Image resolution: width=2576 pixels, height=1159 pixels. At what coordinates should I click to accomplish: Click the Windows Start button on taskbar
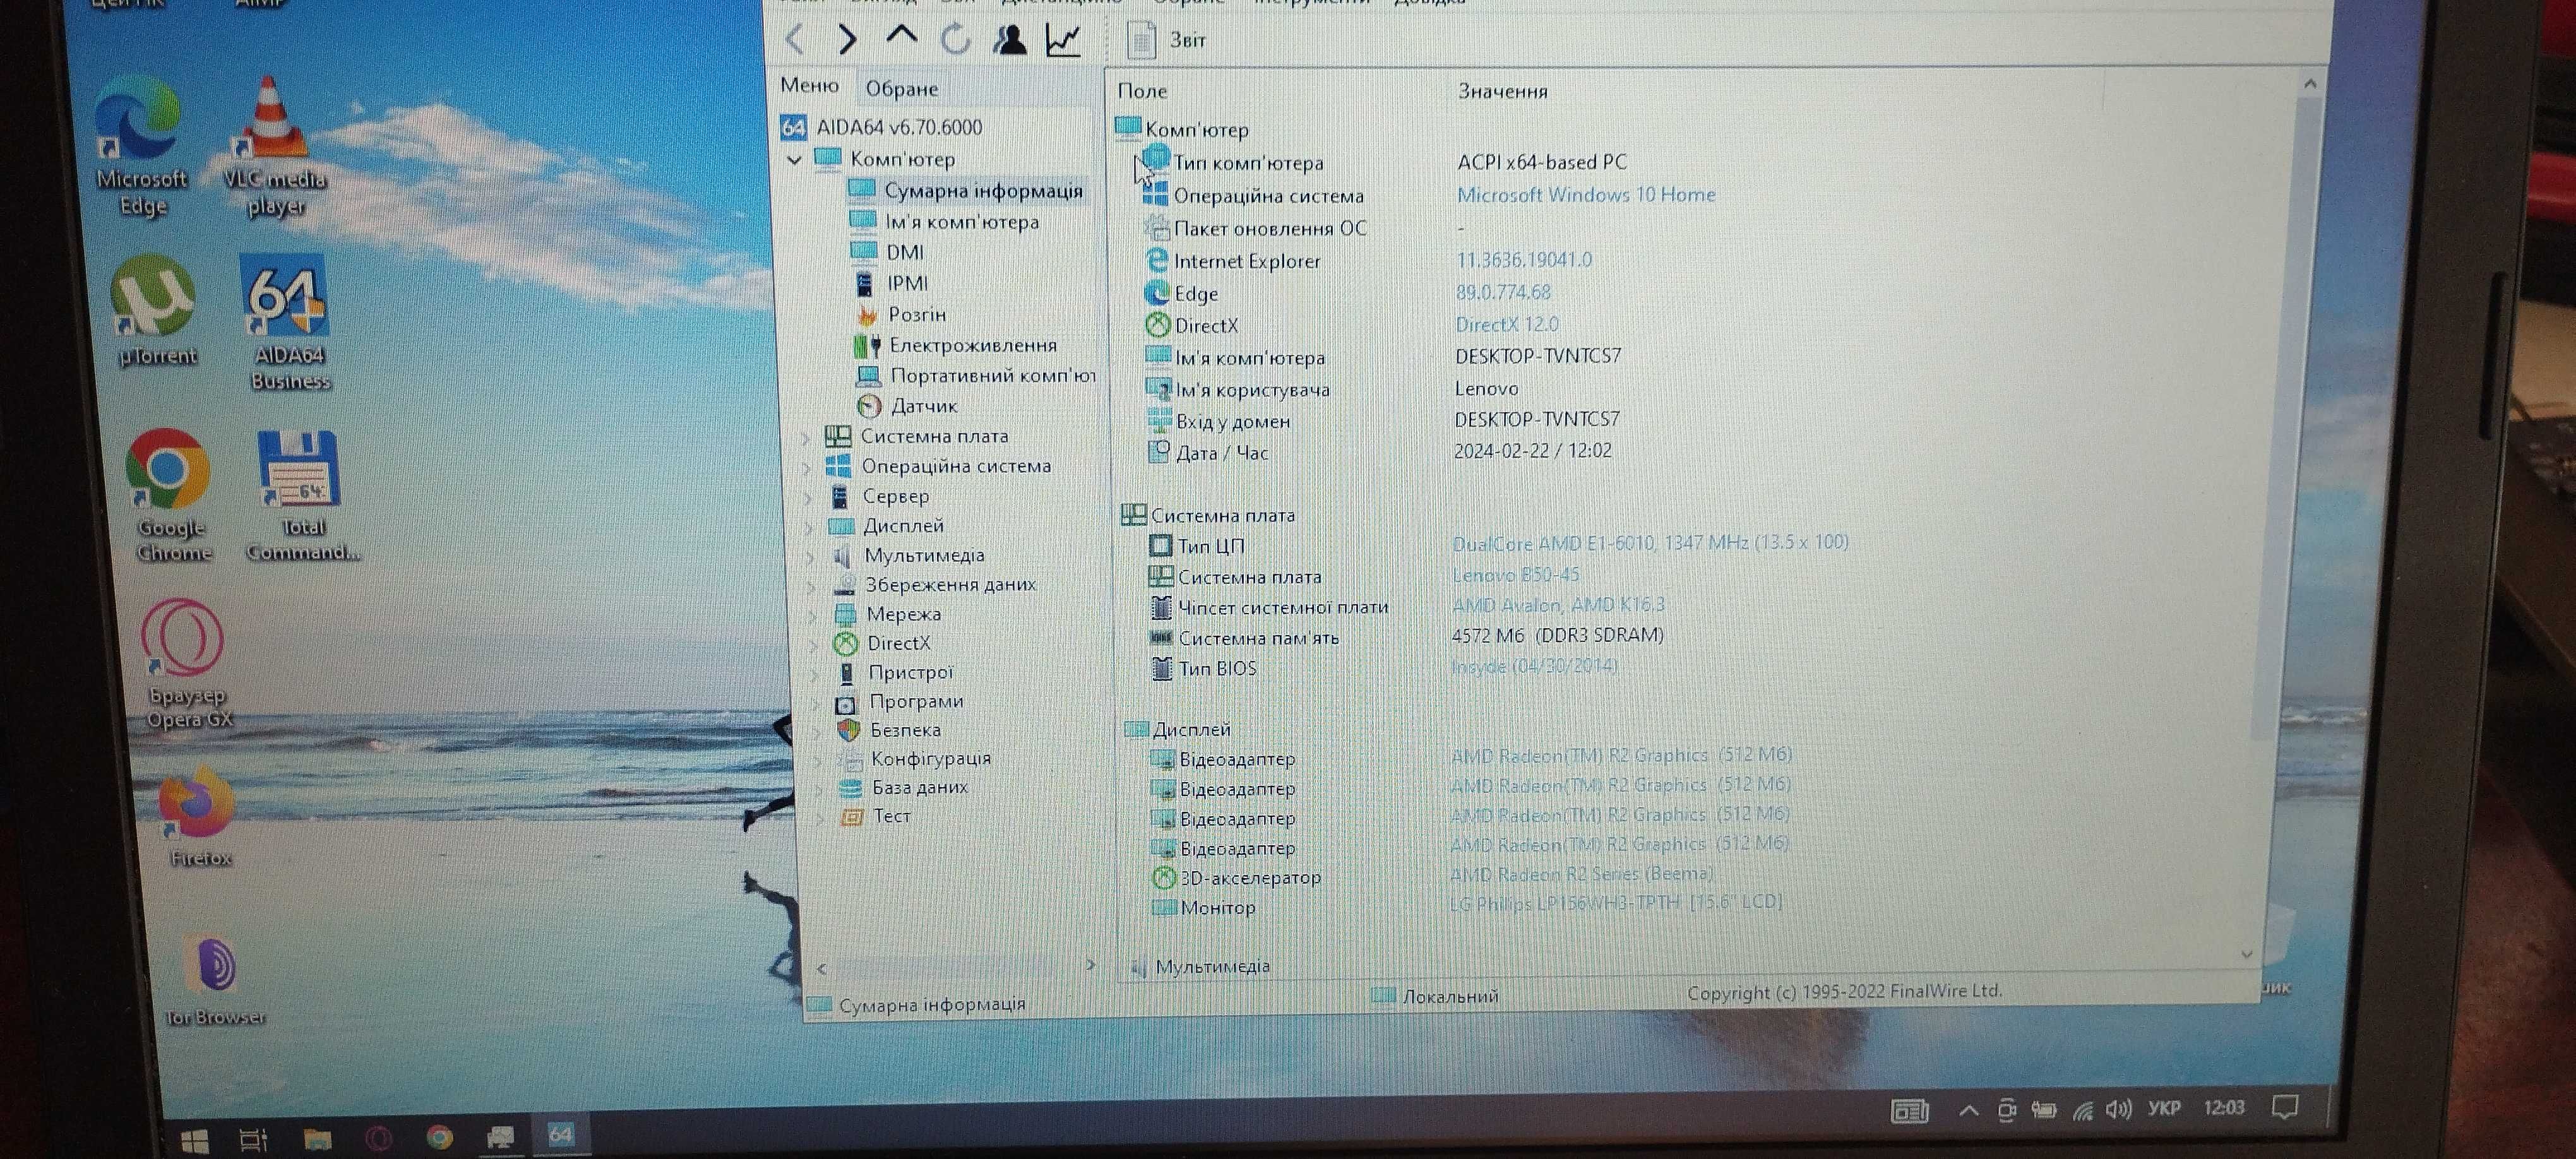point(195,1140)
